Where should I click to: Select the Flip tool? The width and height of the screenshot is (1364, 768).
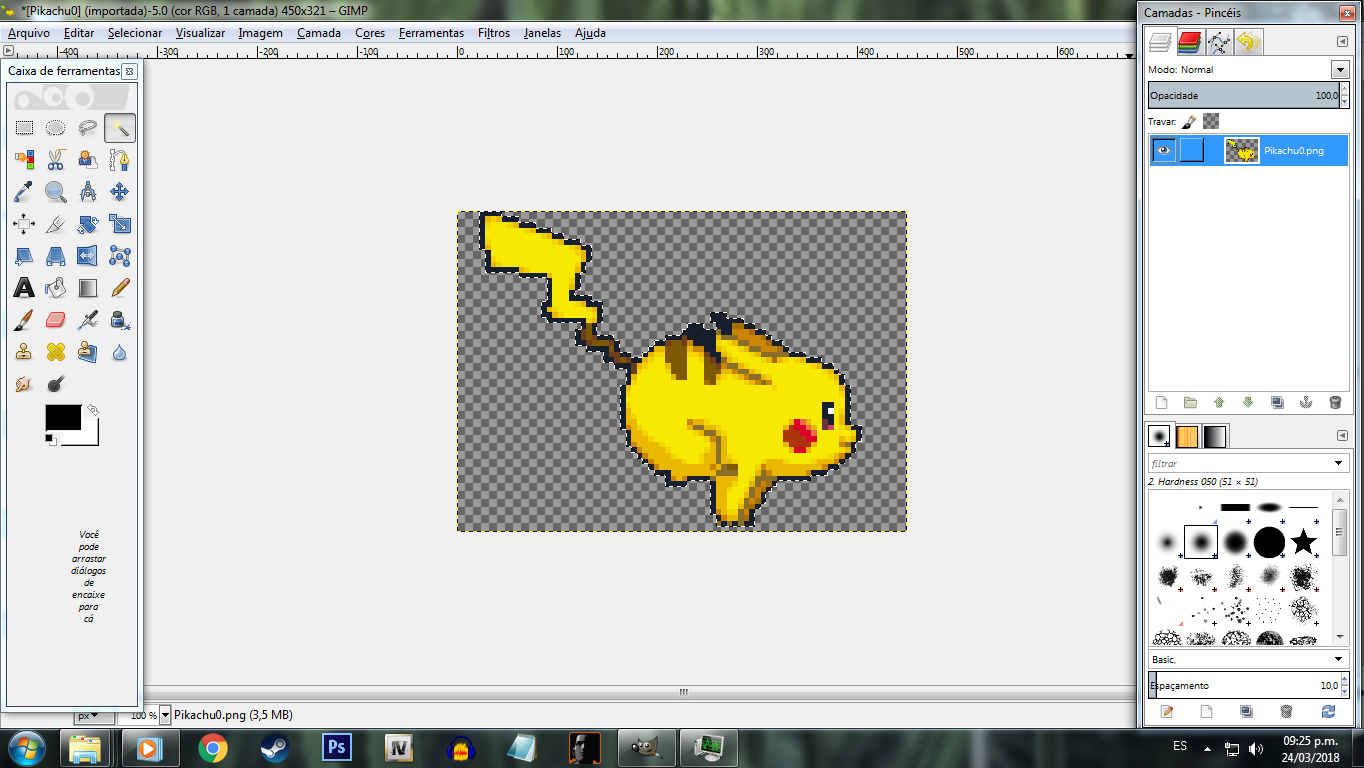88,256
